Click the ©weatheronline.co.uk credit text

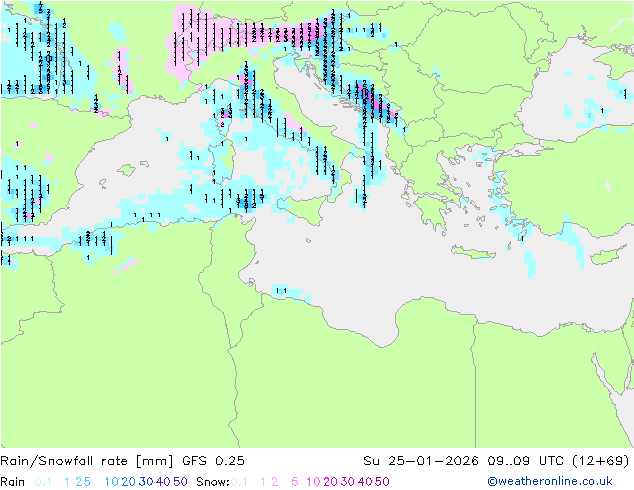pyautogui.click(x=550, y=482)
